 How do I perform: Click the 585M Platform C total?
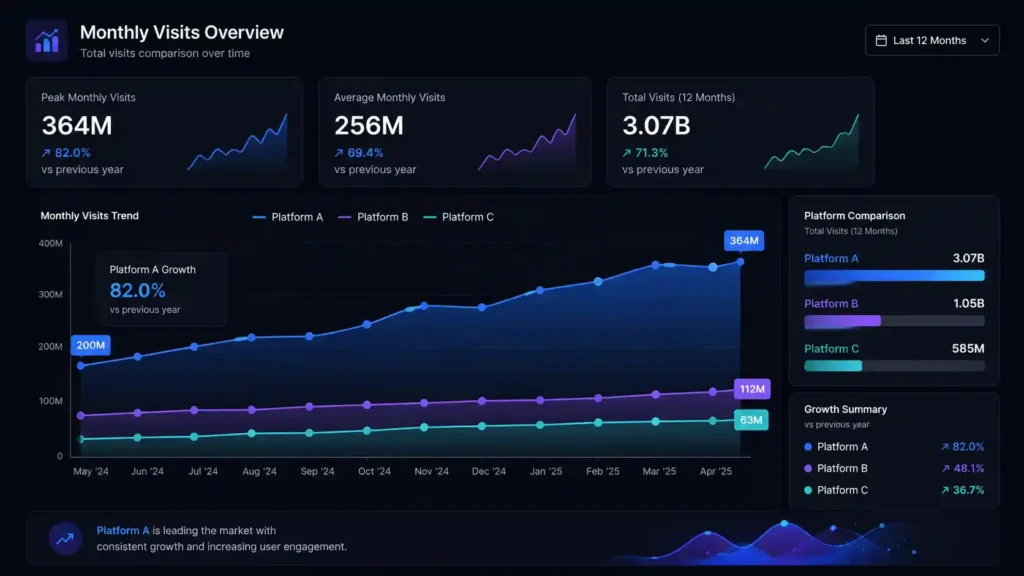tap(968, 349)
